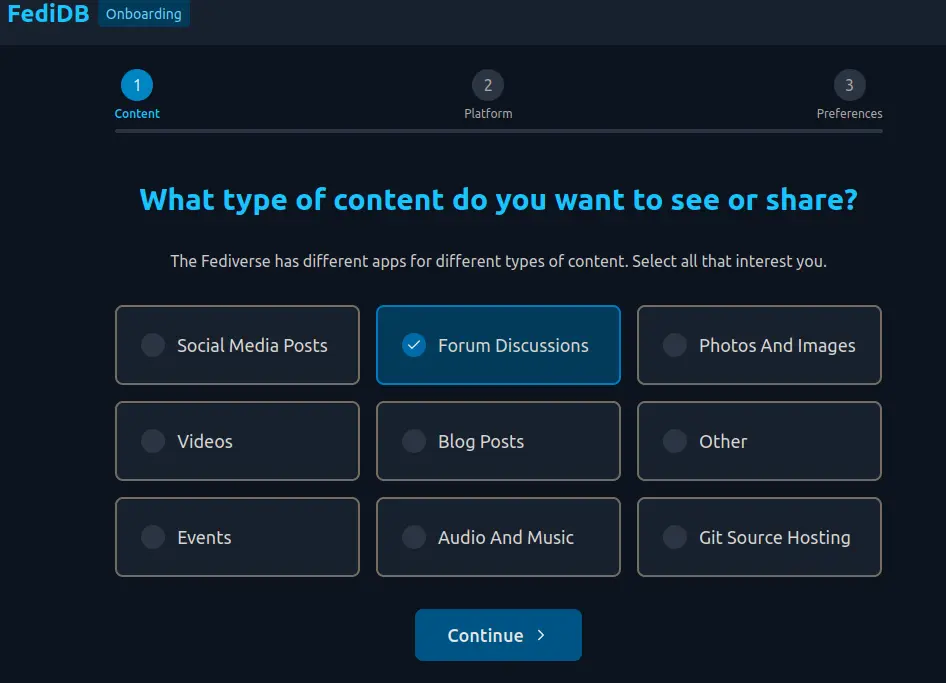This screenshot has width=946, height=683.
Task: Click the chevron arrow on Continue
Action: (541, 635)
